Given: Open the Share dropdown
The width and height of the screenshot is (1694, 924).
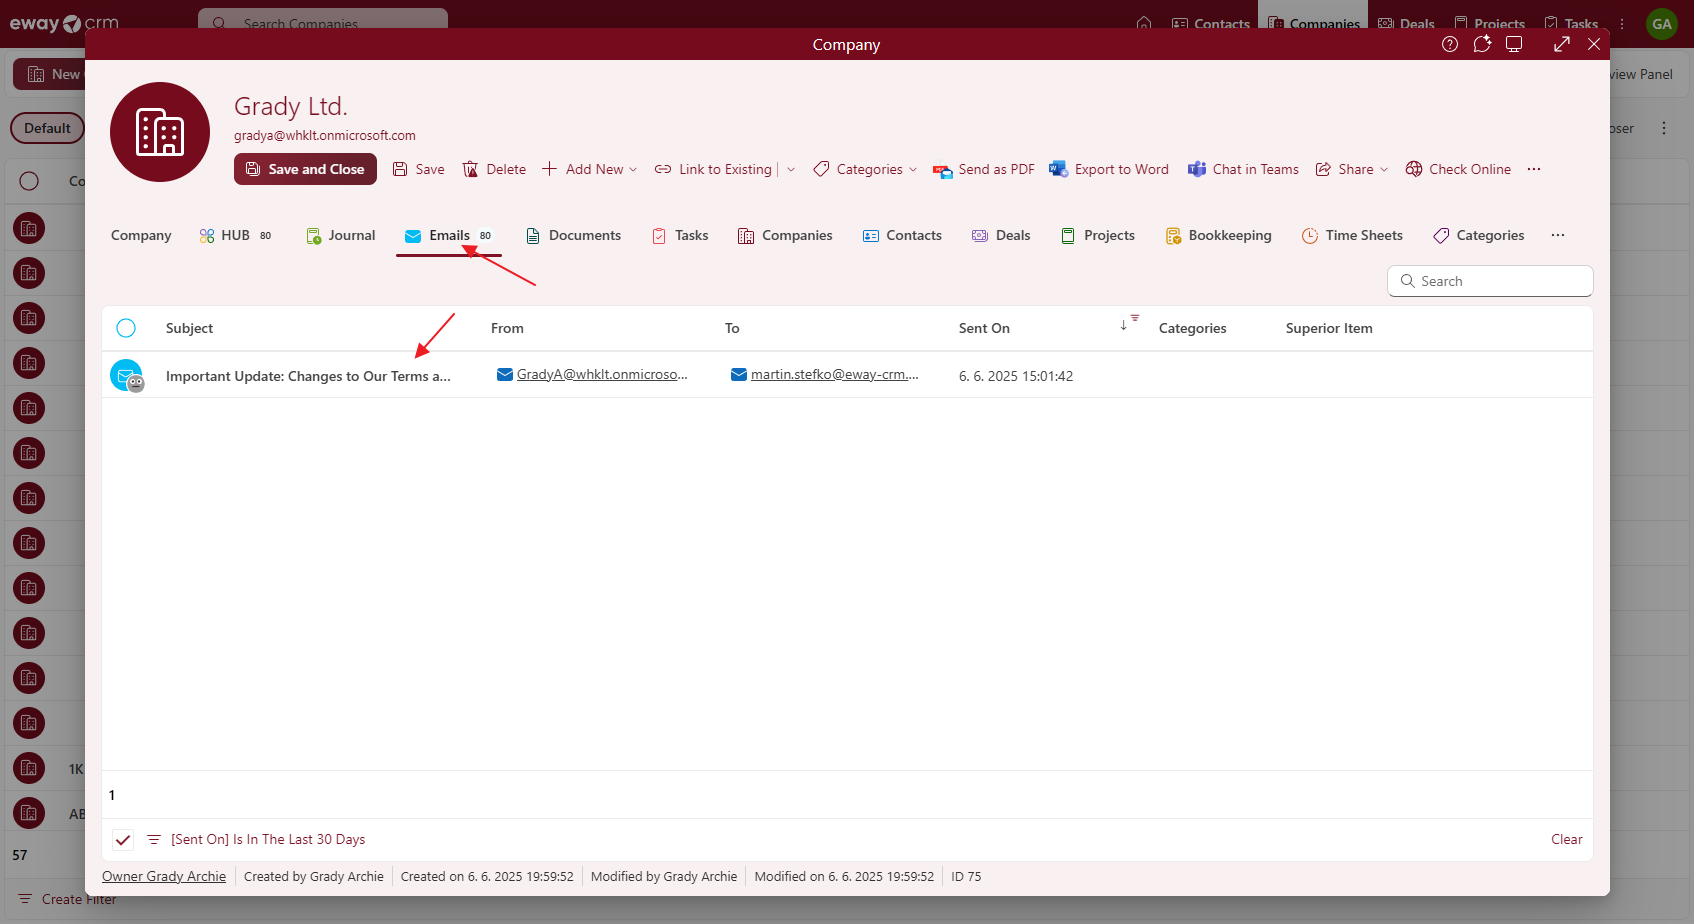Looking at the screenshot, I should pyautogui.click(x=1351, y=169).
